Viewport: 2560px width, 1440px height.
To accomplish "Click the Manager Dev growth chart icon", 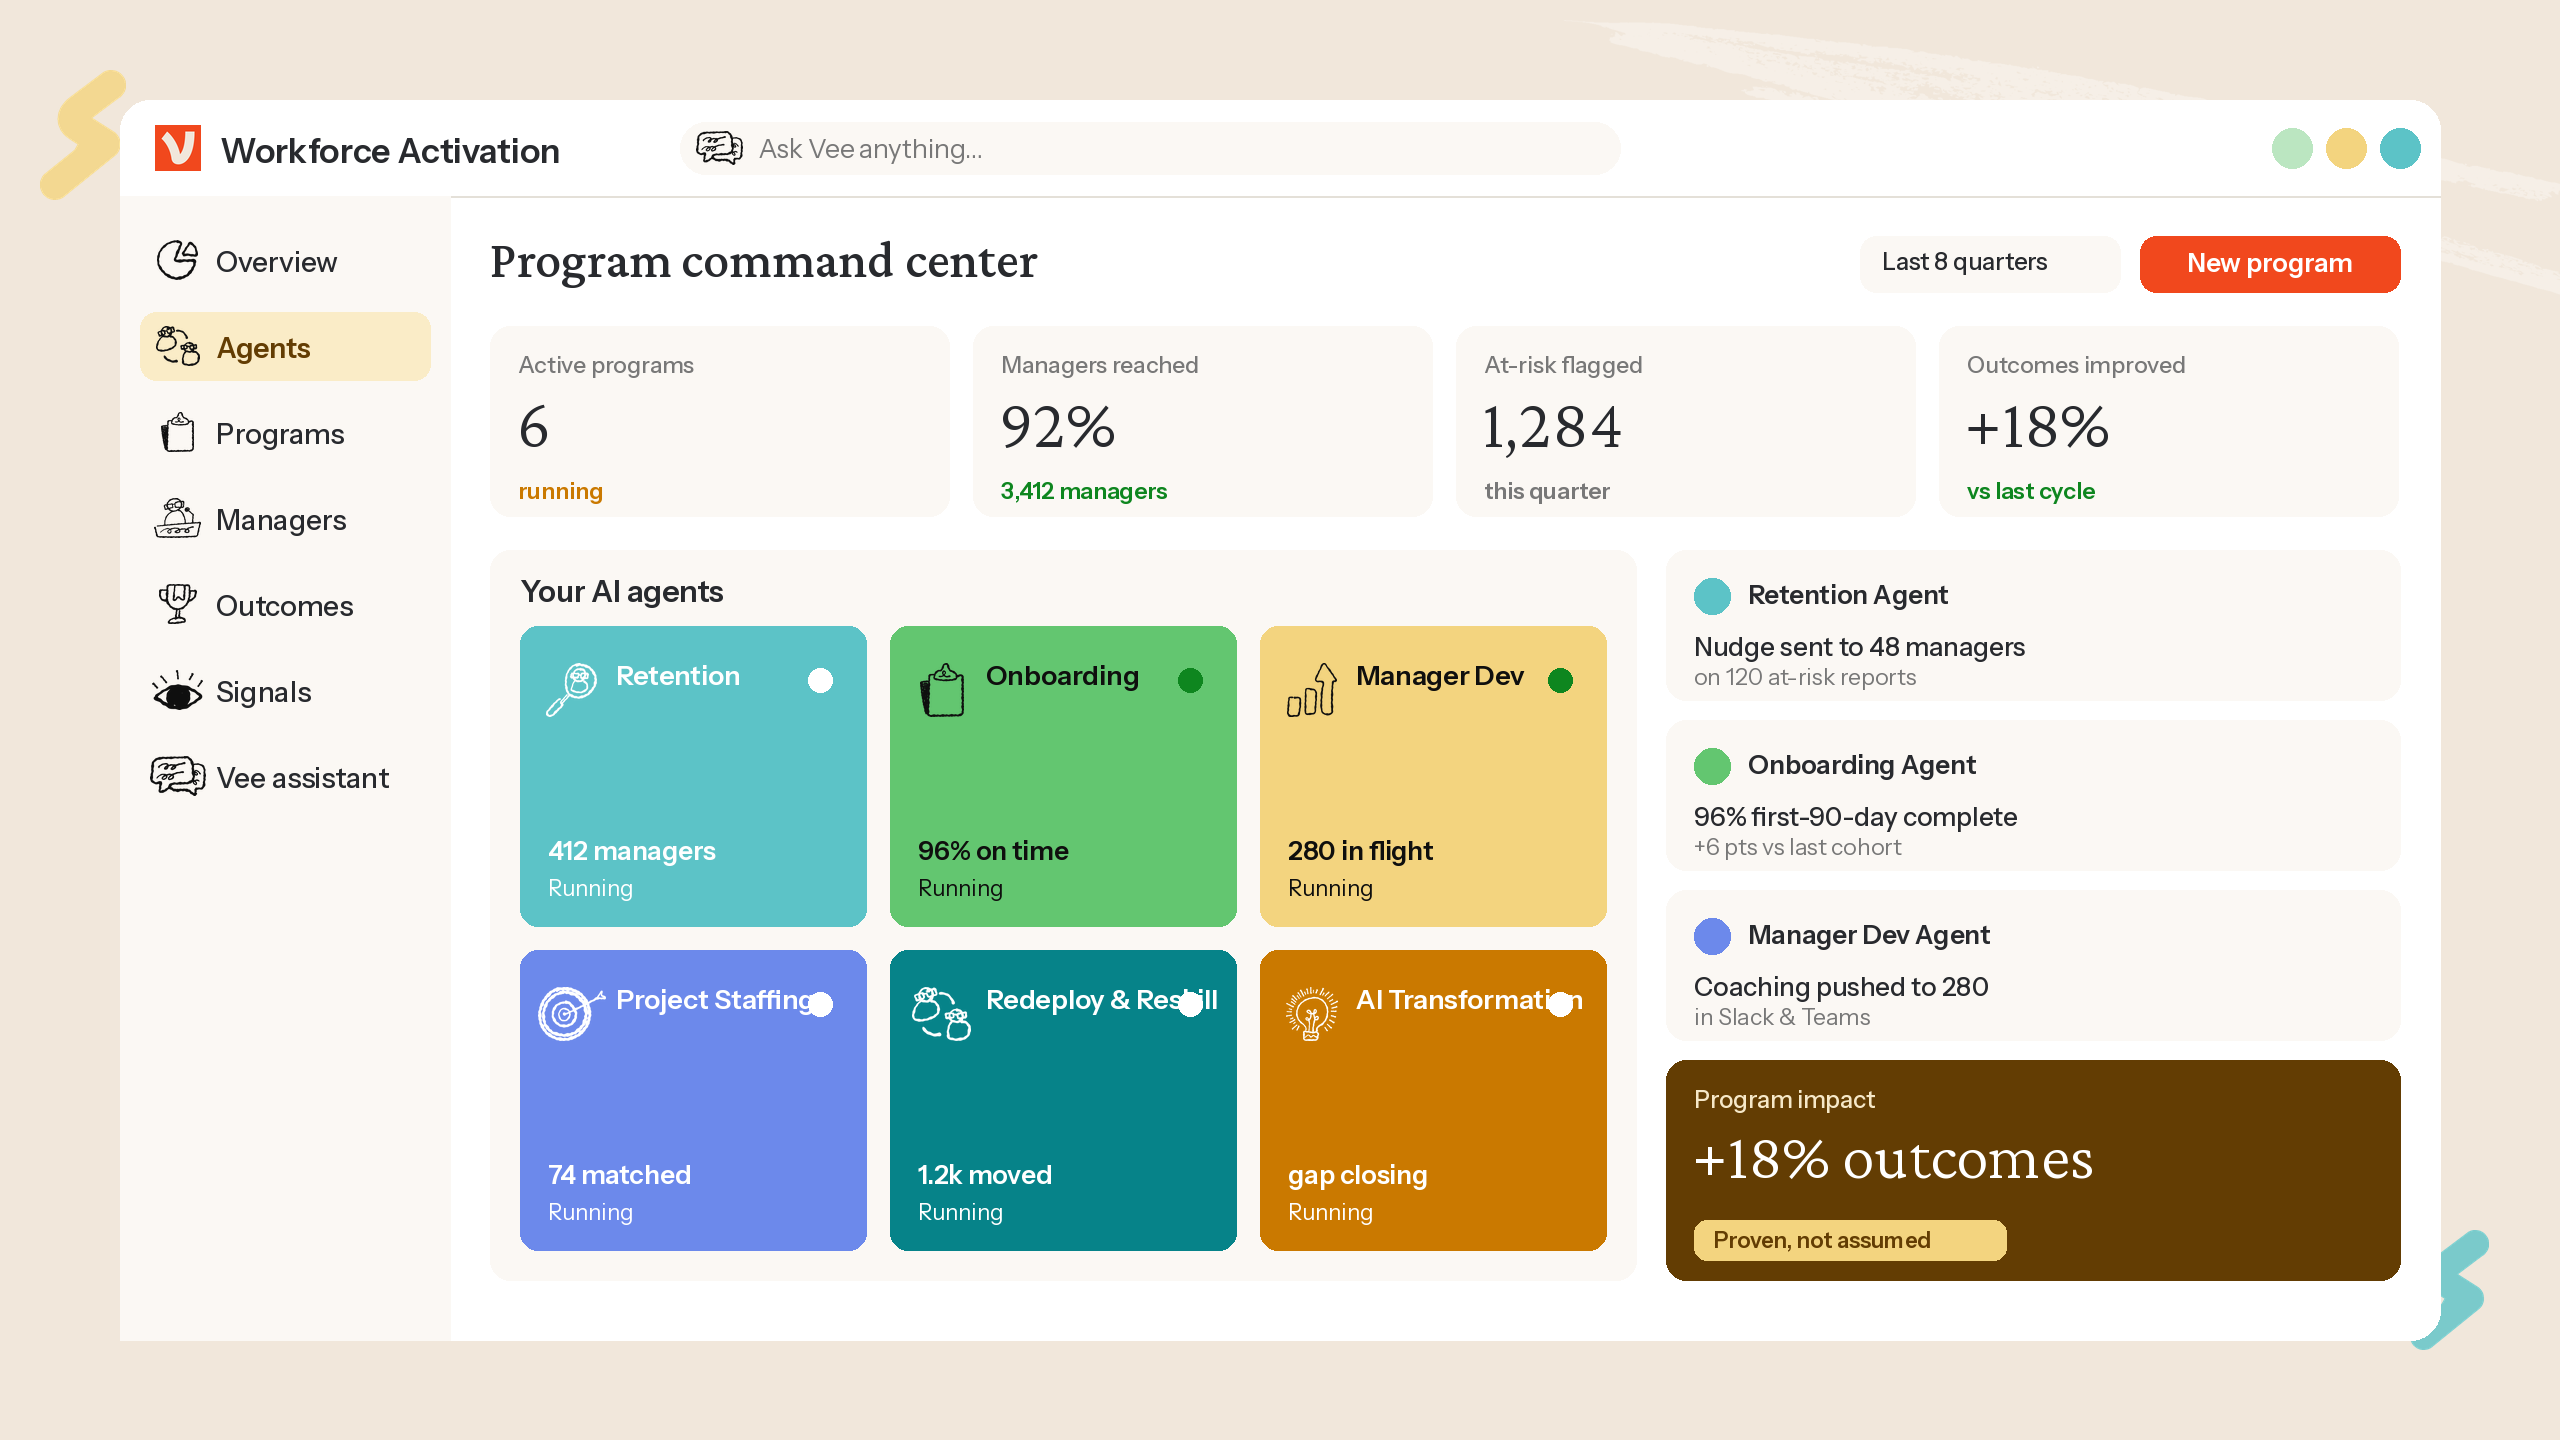I will [x=1312, y=690].
